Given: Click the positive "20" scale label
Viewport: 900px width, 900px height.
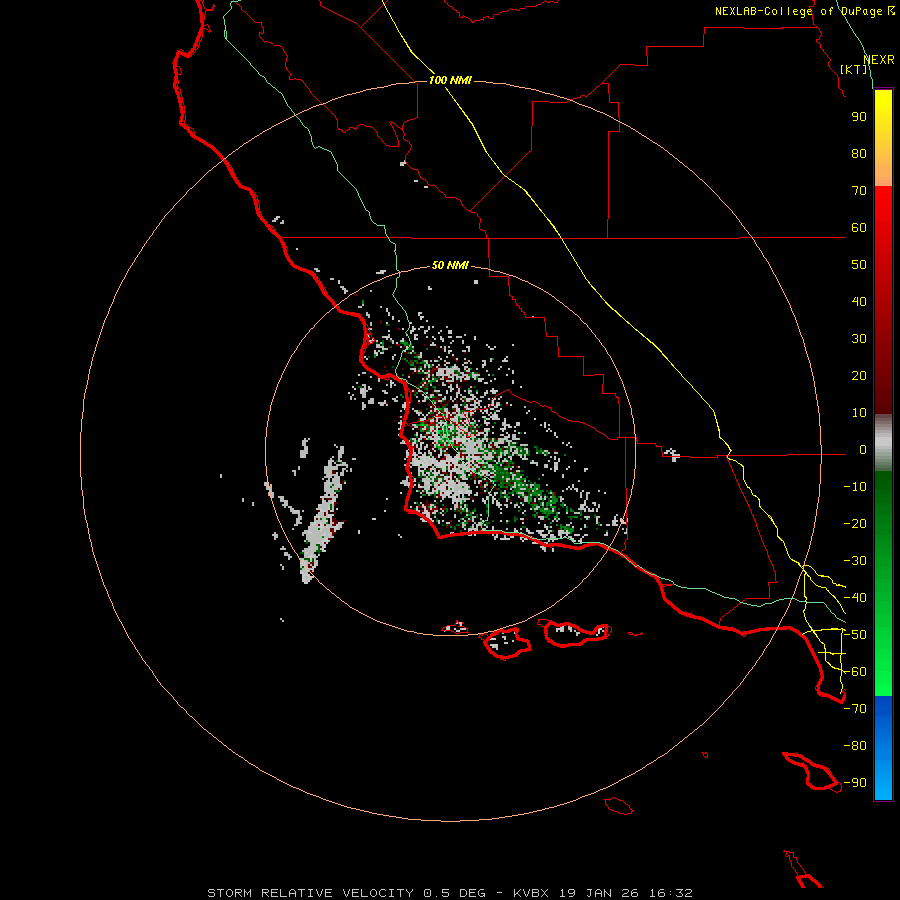Looking at the screenshot, I should point(859,376).
